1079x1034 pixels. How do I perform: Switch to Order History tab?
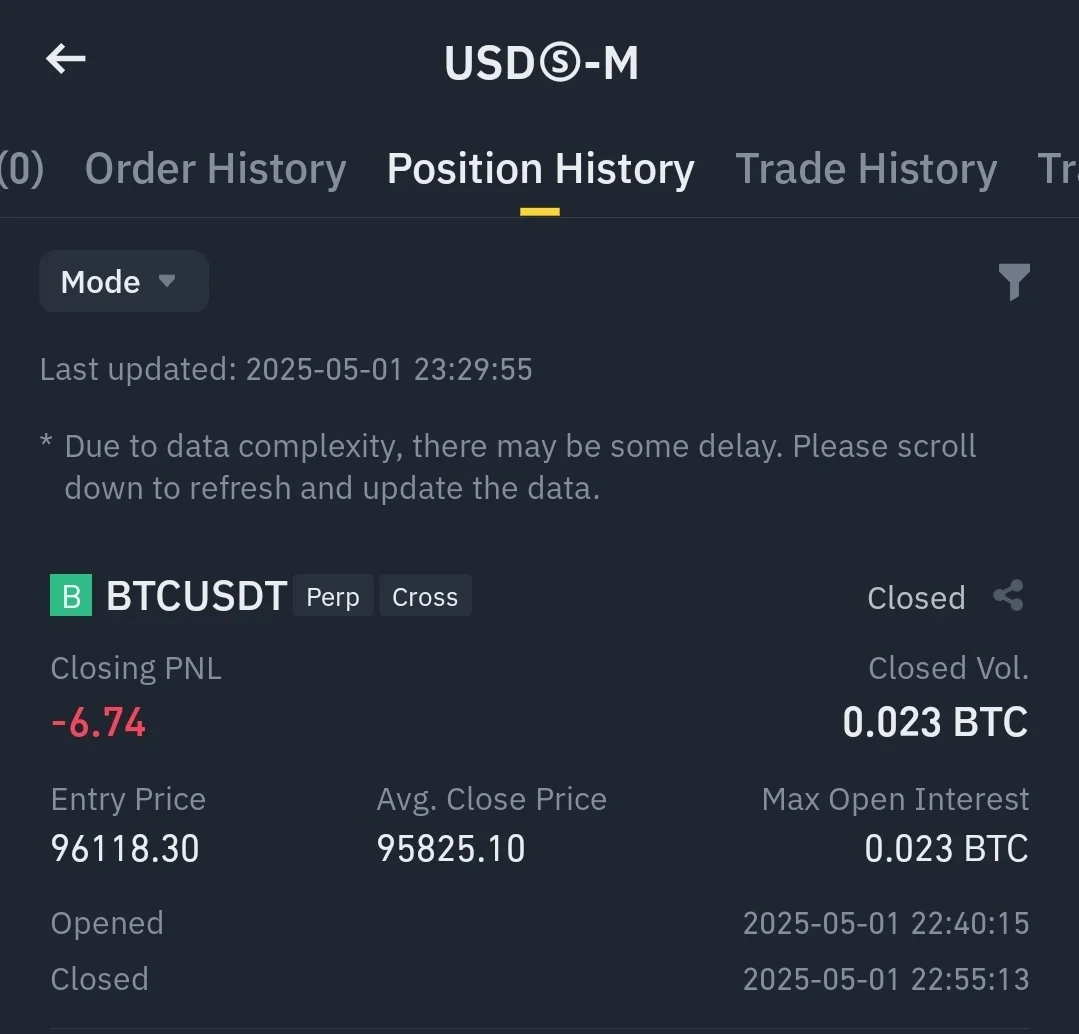point(215,169)
